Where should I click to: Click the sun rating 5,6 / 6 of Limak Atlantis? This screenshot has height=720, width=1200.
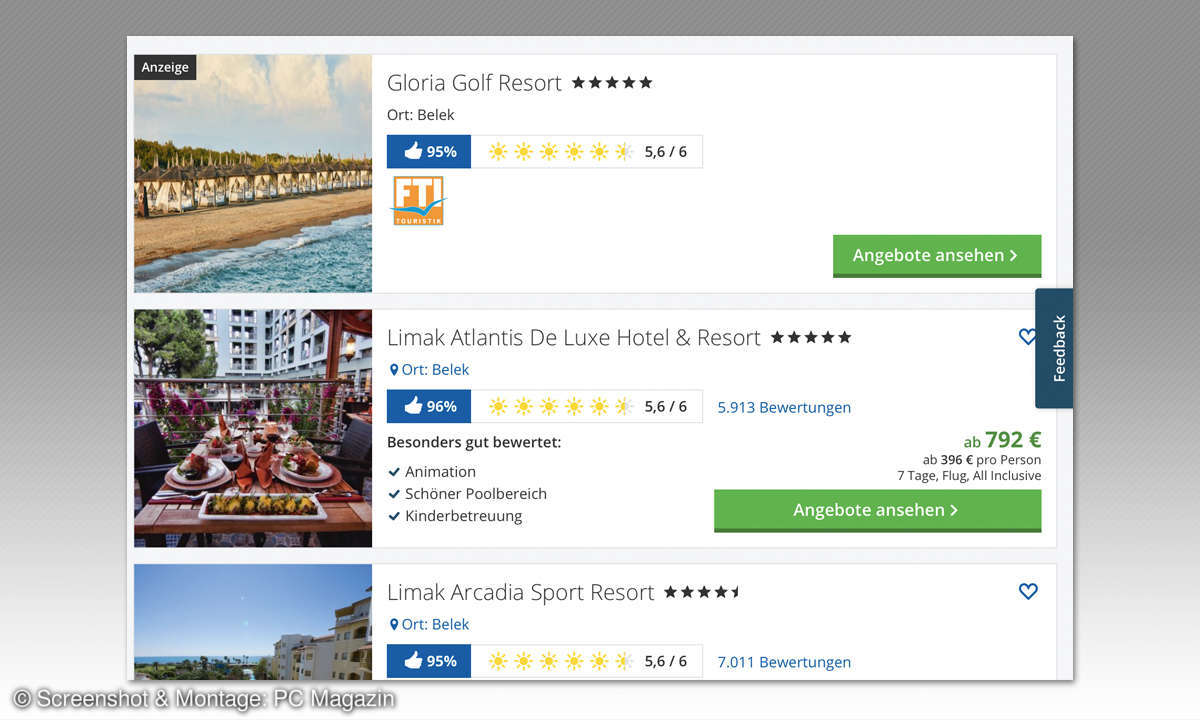pos(587,406)
